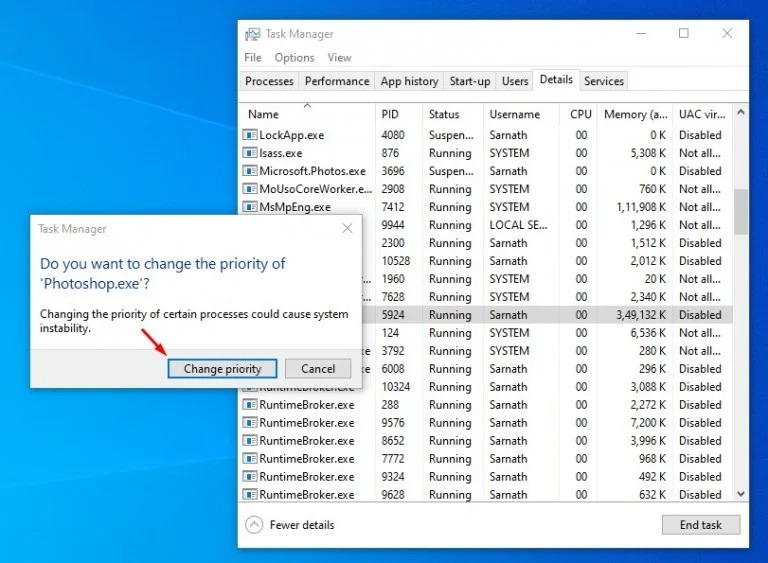Click the Fewer details circle arrow icon
Screen dimensions: 768x563
tap(254, 525)
